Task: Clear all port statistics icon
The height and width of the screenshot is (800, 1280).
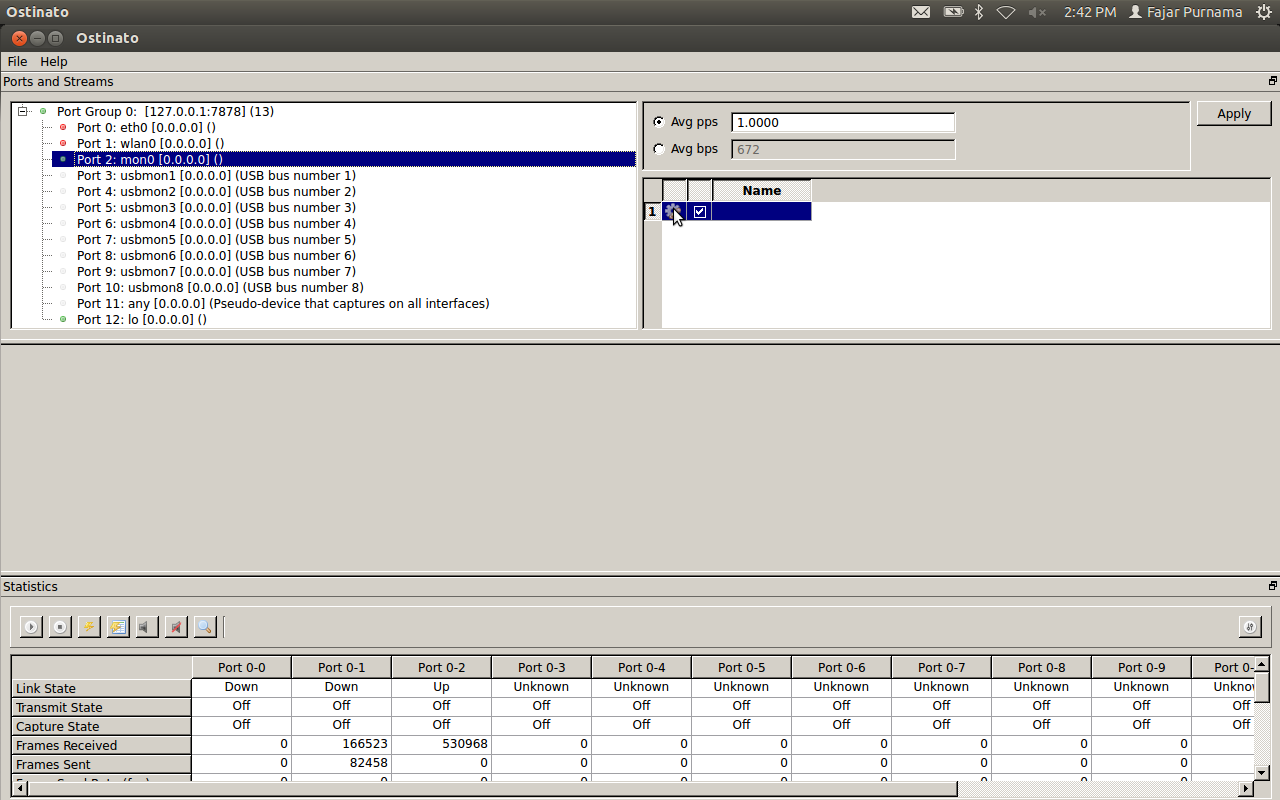Action: click(x=118, y=627)
